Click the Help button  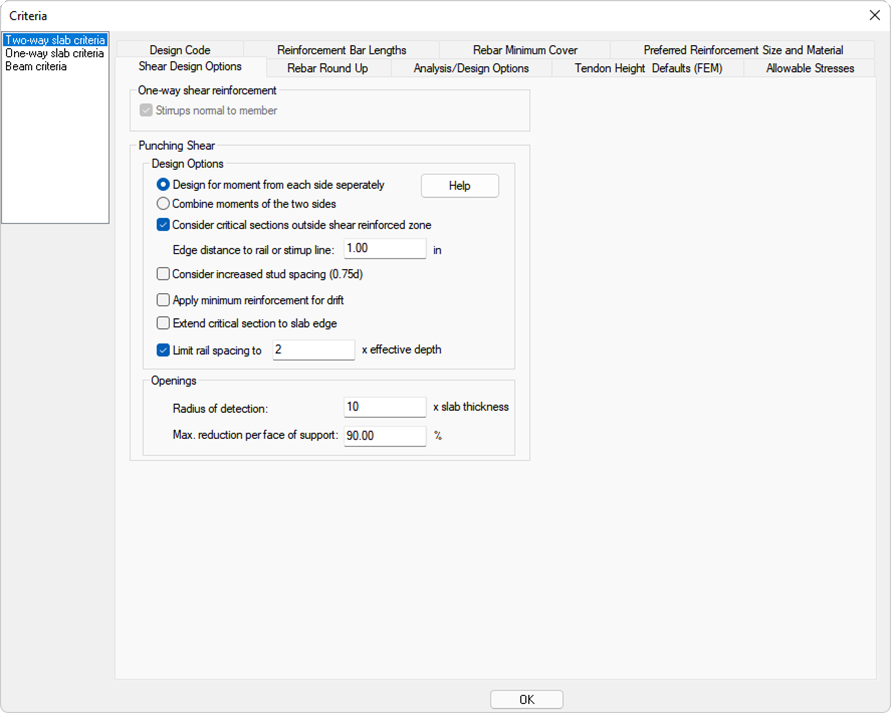[x=459, y=186]
